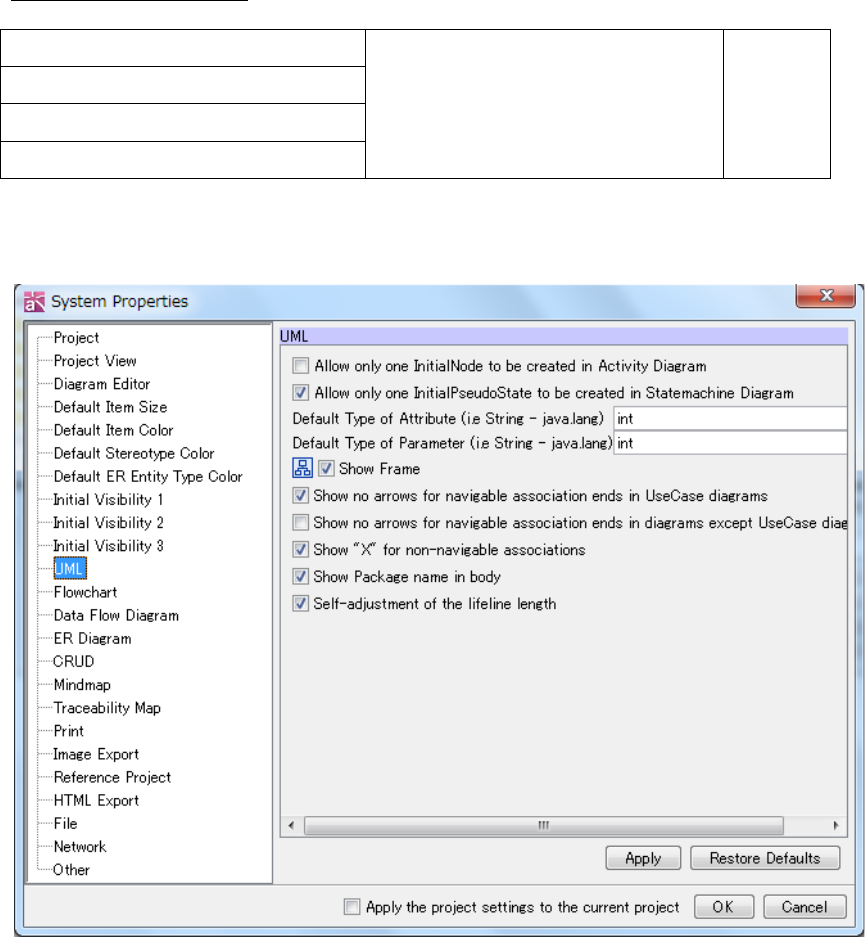Image resolution: width=865 pixels, height=937 pixels.
Task: Select the UML tree item
Action: [69, 569]
